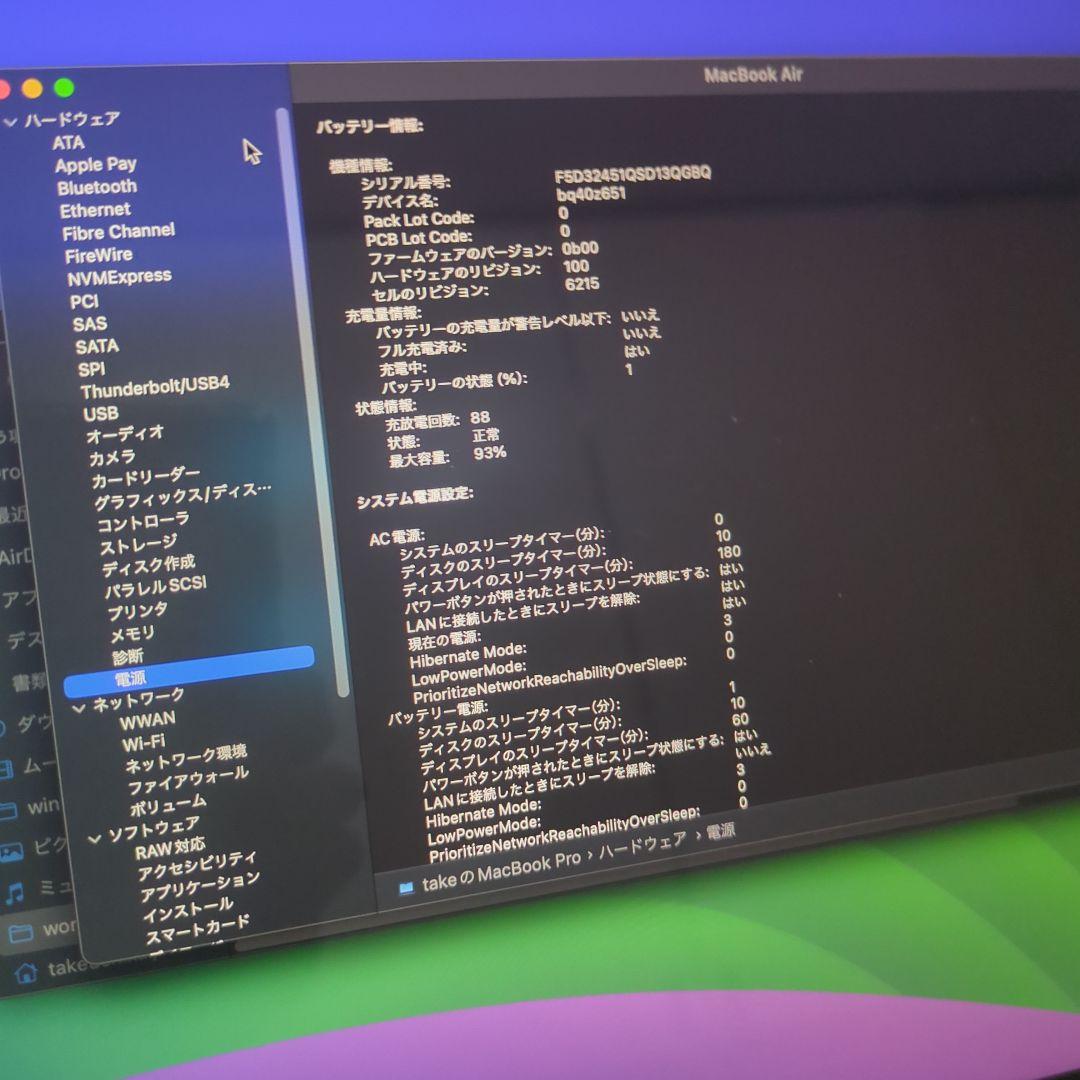Image resolution: width=1080 pixels, height=1080 pixels.
Task: Click the music note icon in Finder sidebar
Action: (x=15, y=891)
